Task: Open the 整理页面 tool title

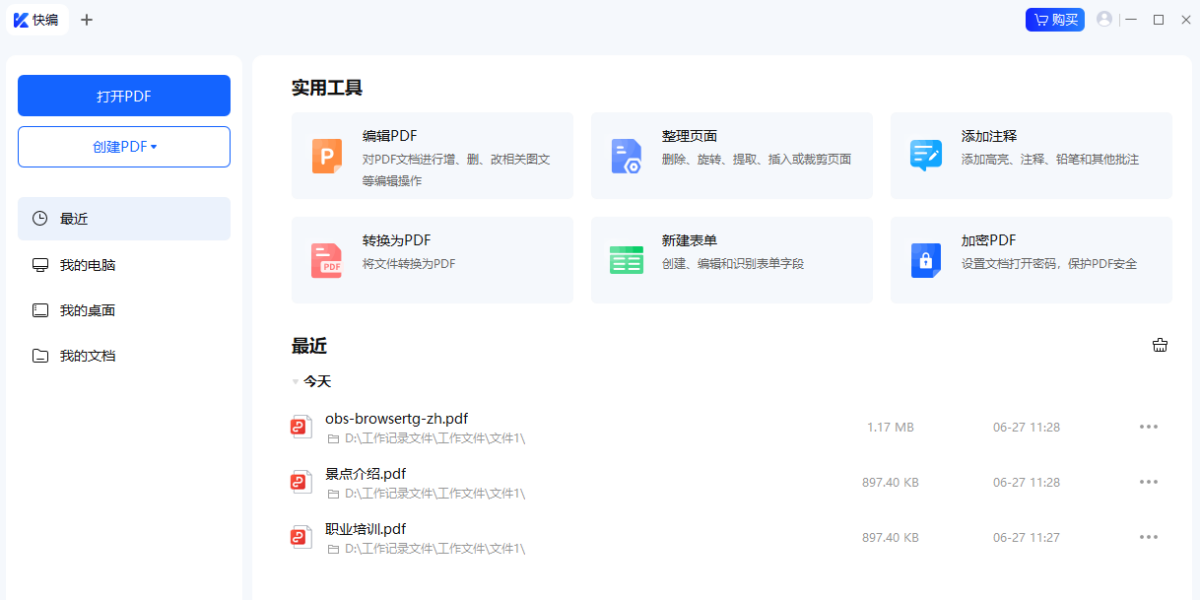Action: pyautogui.click(x=689, y=136)
